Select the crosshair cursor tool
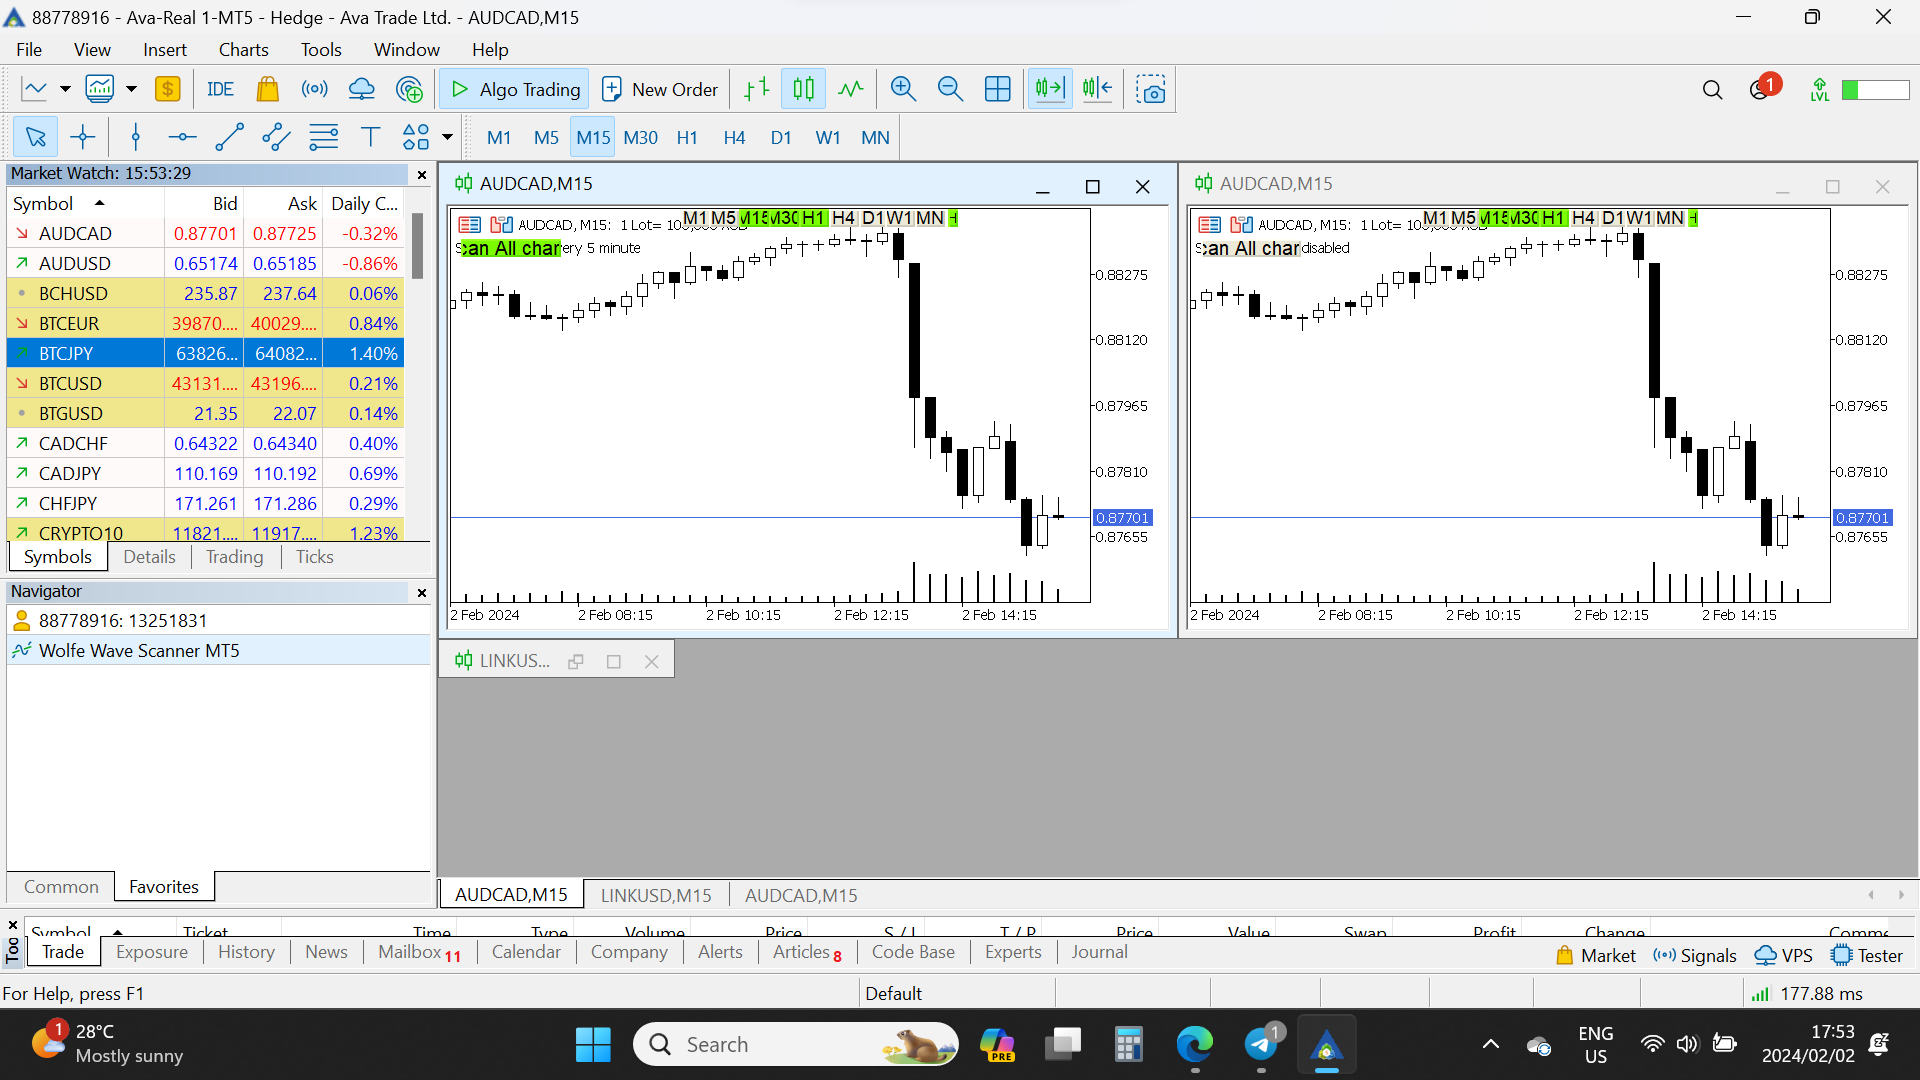Image resolution: width=1920 pixels, height=1080 pixels. [x=83, y=137]
